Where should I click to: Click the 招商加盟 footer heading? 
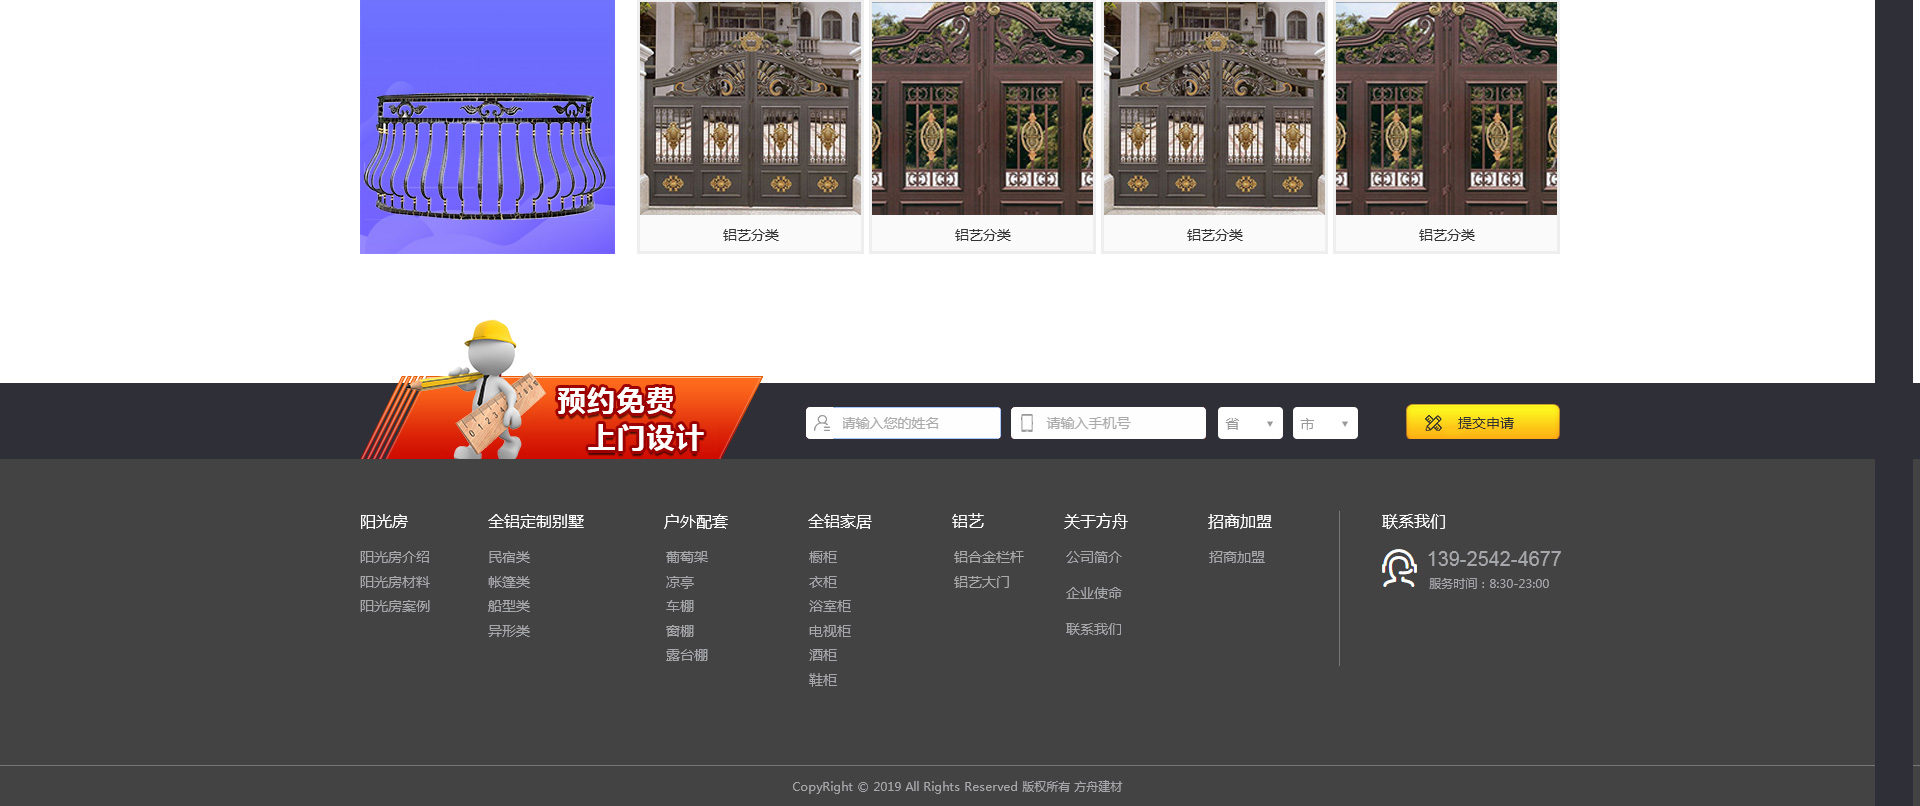1240,521
